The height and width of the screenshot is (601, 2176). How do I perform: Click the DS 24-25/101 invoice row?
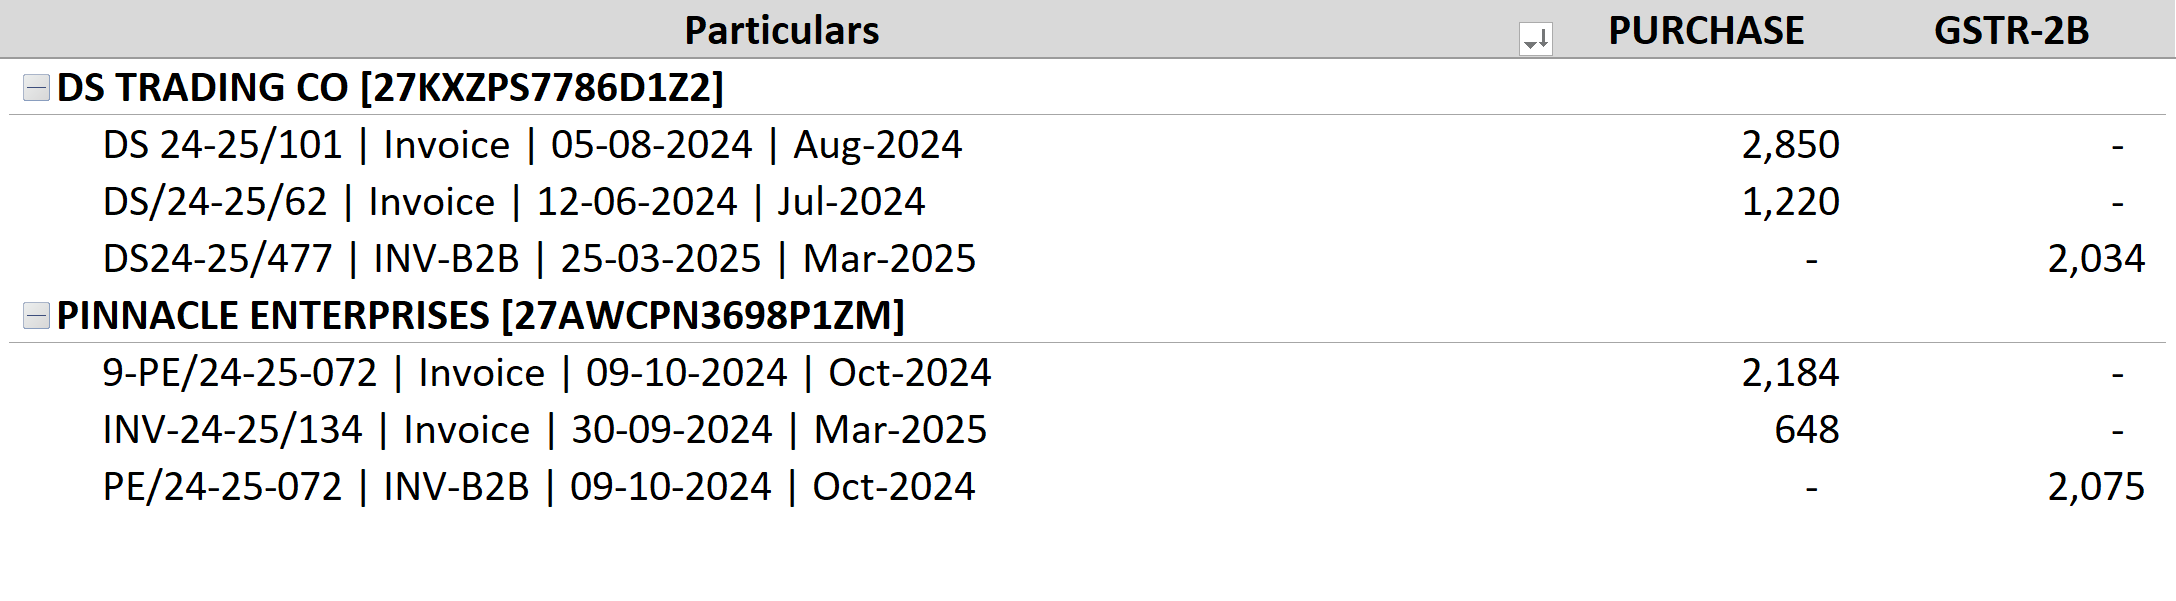[532, 145]
